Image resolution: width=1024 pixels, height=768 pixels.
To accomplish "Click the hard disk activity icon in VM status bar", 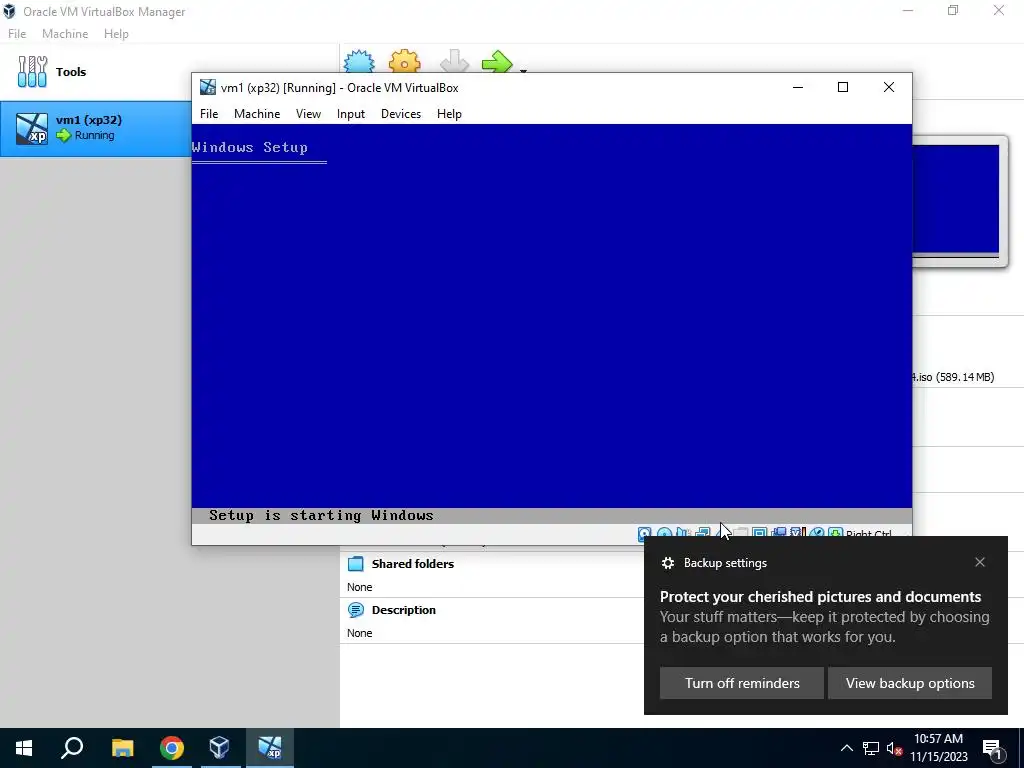I will [645, 534].
